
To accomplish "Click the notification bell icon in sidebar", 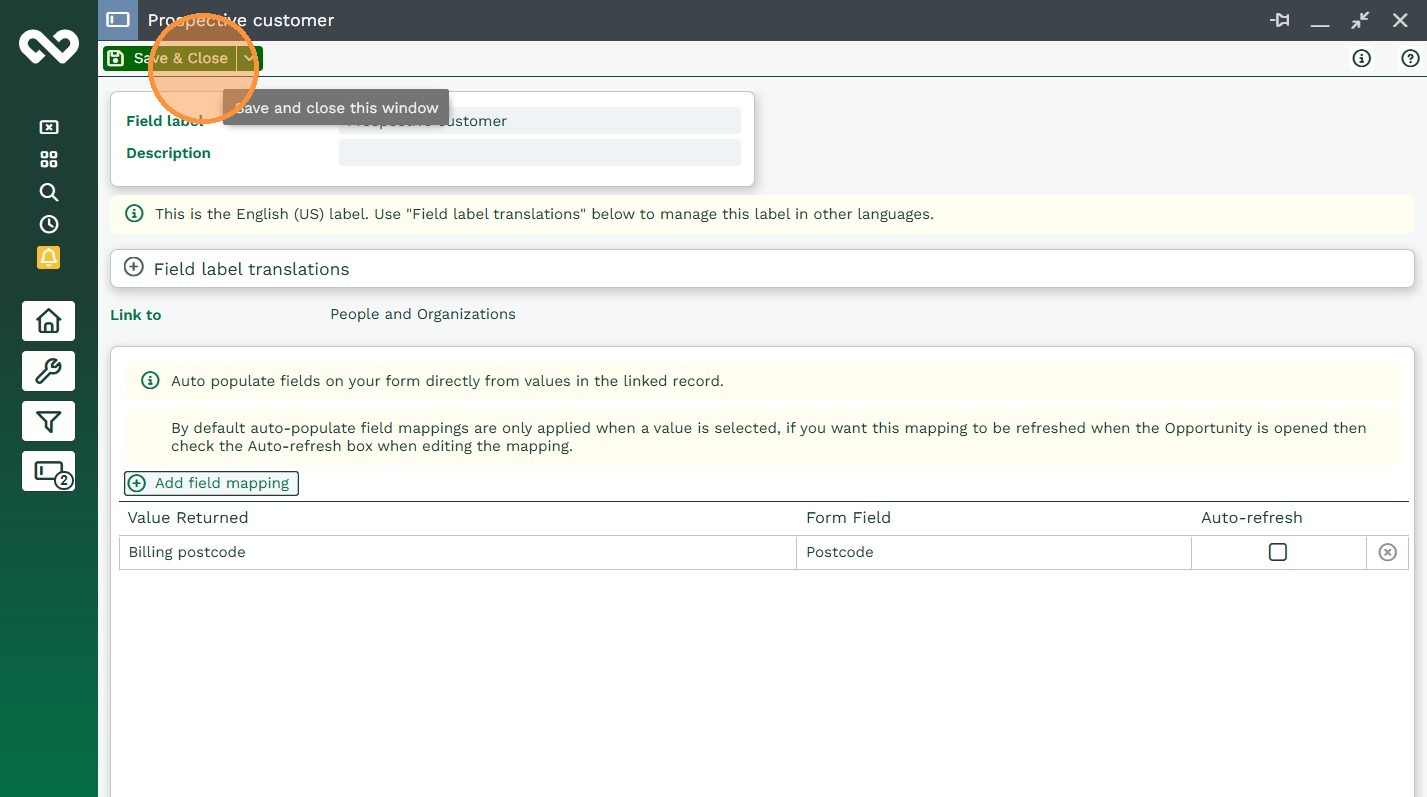I will [48, 257].
